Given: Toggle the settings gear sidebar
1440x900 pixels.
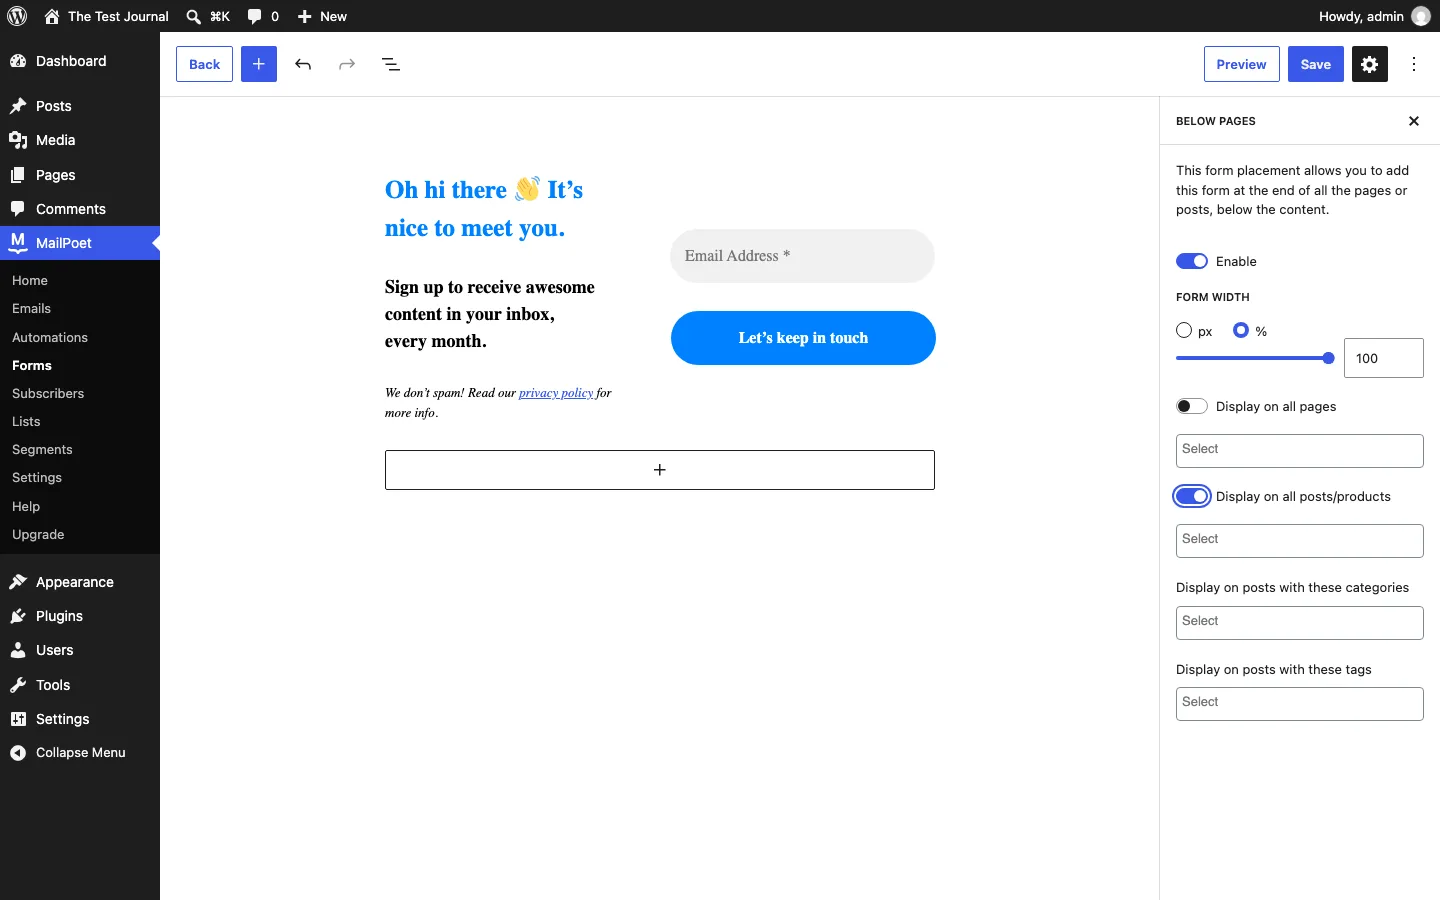Looking at the screenshot, I should (1370, 64).
